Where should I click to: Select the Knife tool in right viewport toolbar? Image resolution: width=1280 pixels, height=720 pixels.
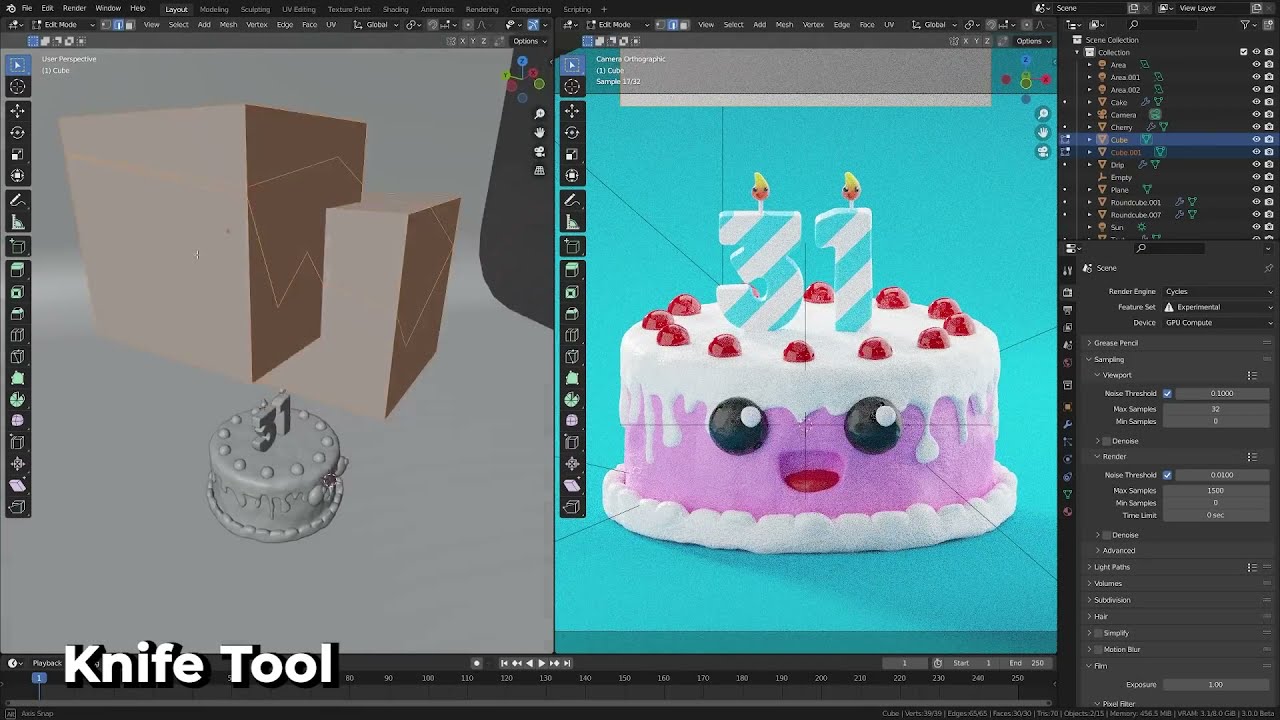coord(572,357)
